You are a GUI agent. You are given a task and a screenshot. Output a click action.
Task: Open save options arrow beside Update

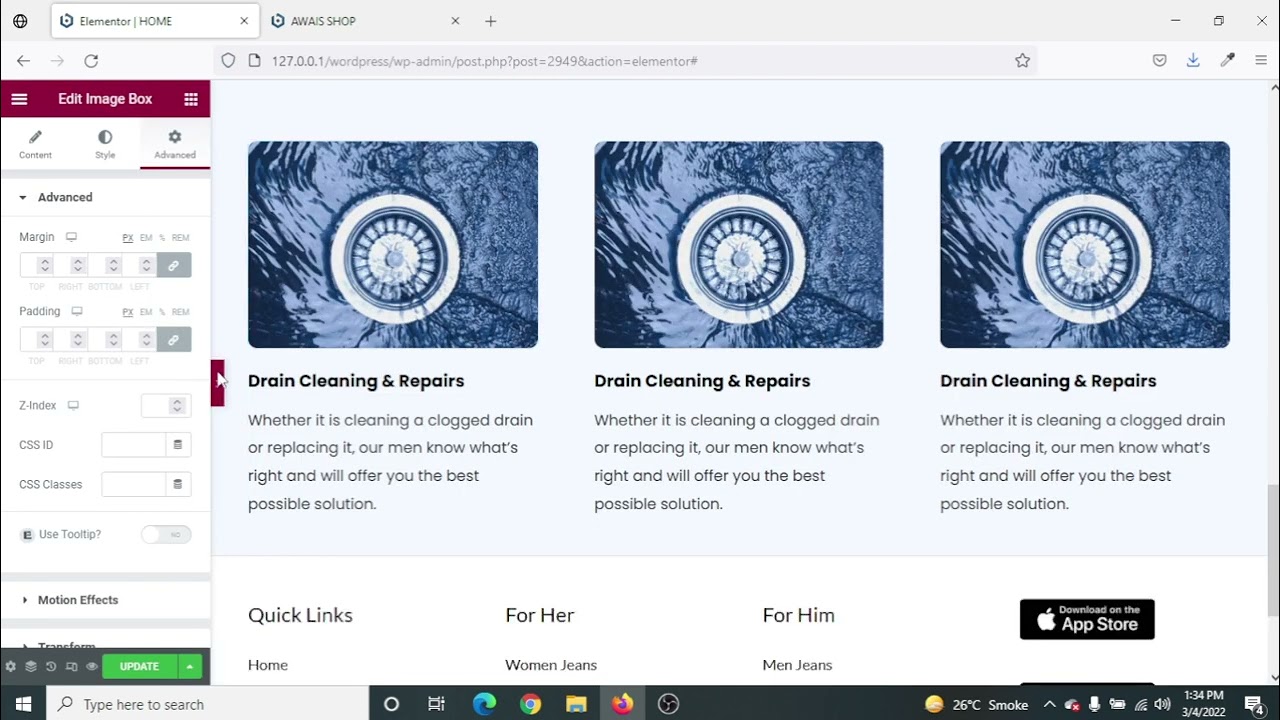point(189,667)
